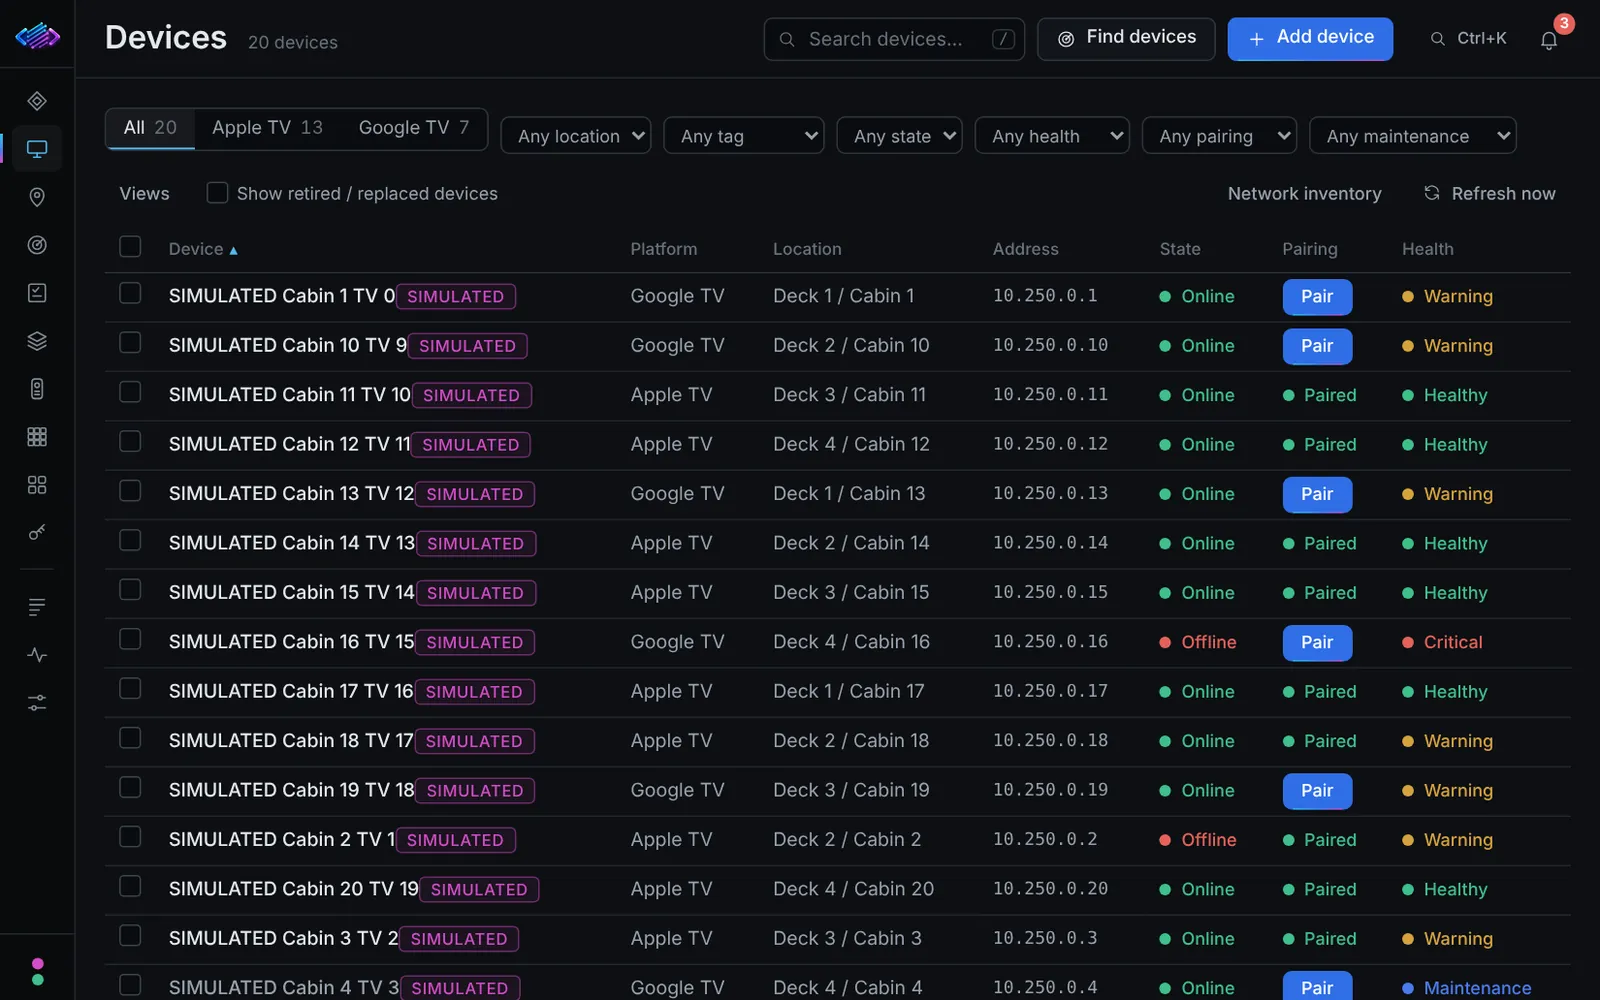Click the Refresh now icon

1432,193
